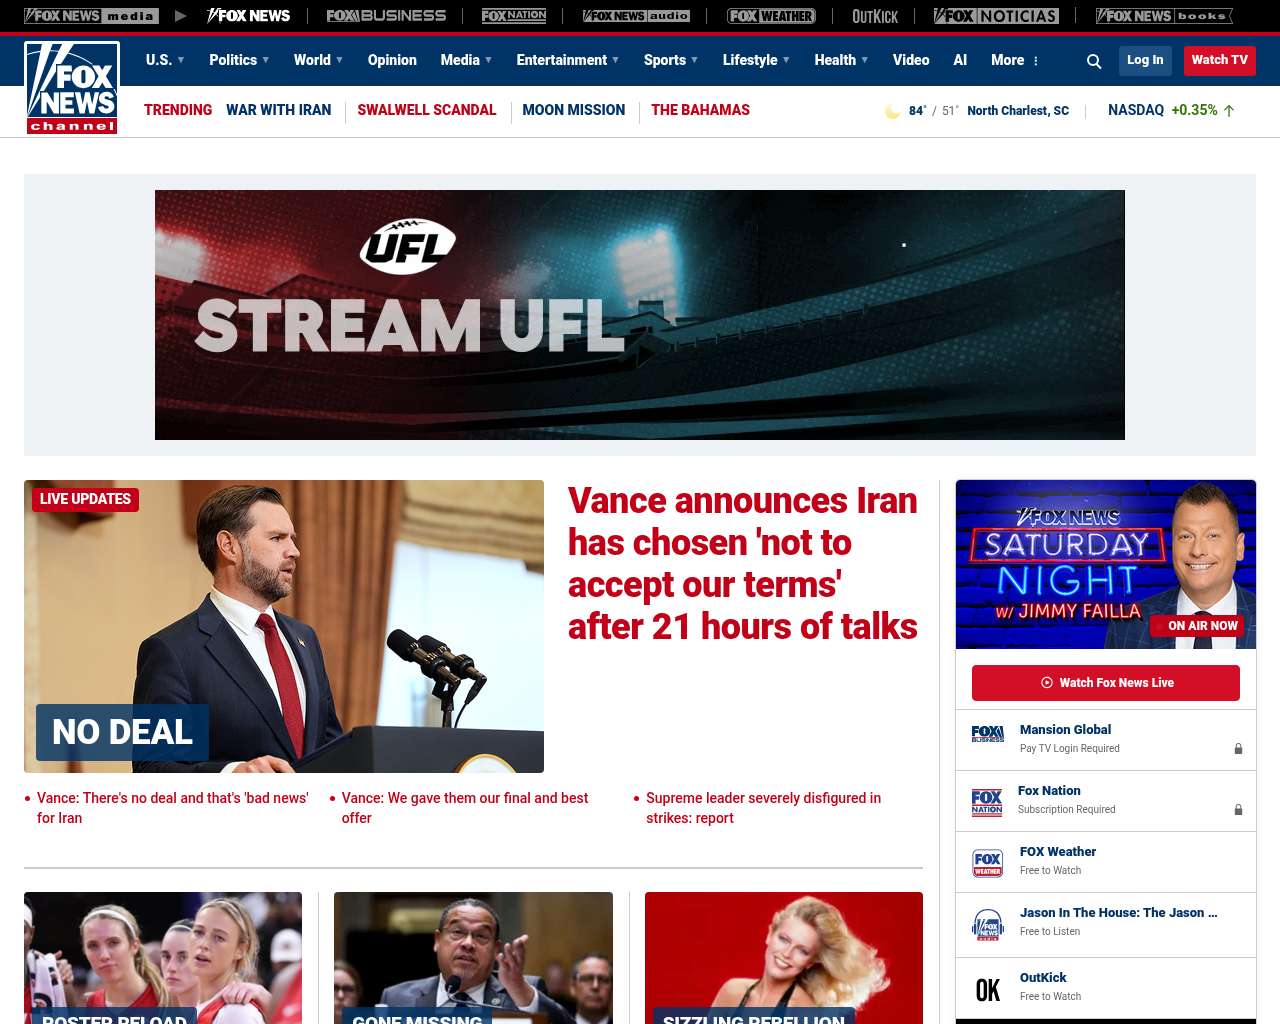This screenshot has height=1024, width=1280.
Task: Open Fox Weather logo in top bar
Action: [x=771, y=16]
